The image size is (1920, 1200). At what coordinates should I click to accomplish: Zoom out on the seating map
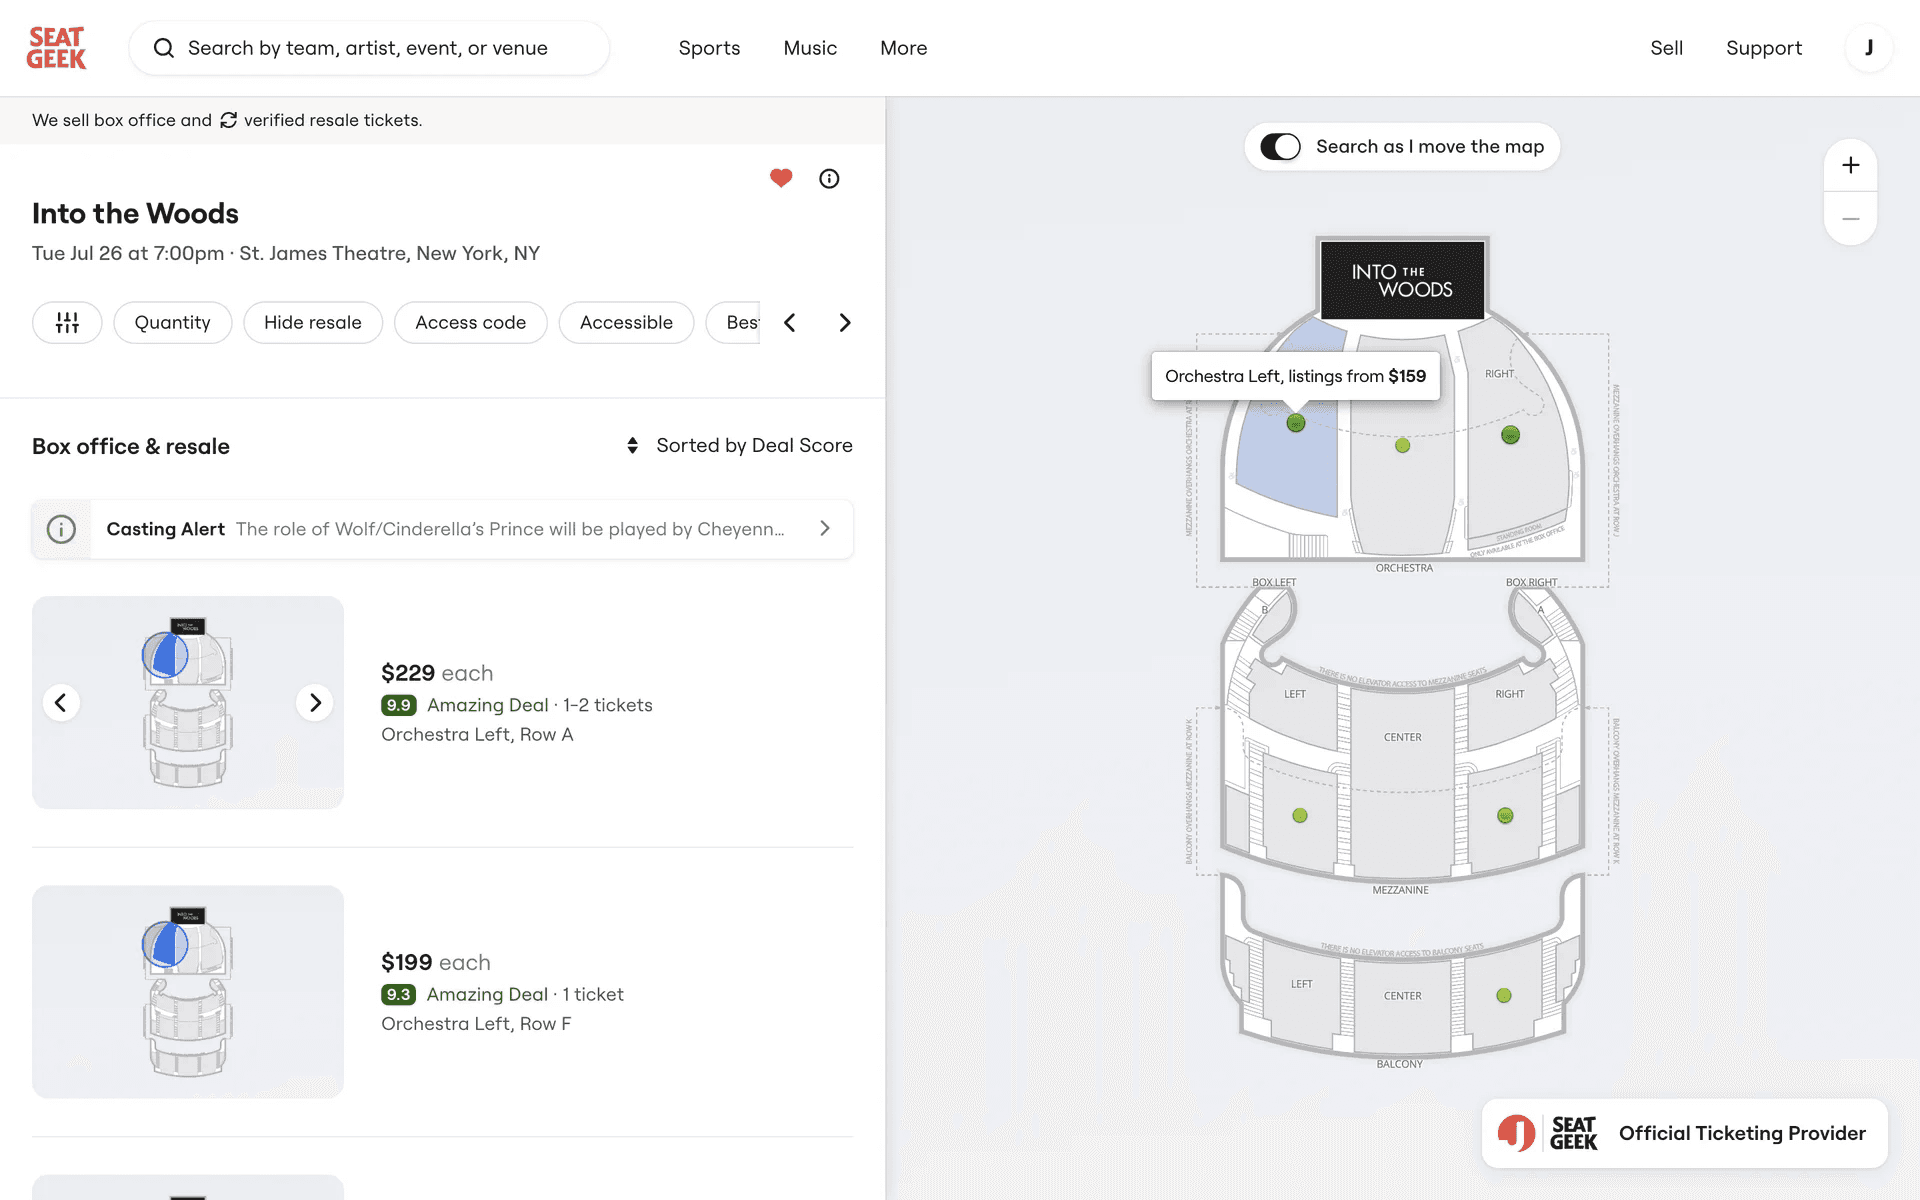pos(1850,219)
